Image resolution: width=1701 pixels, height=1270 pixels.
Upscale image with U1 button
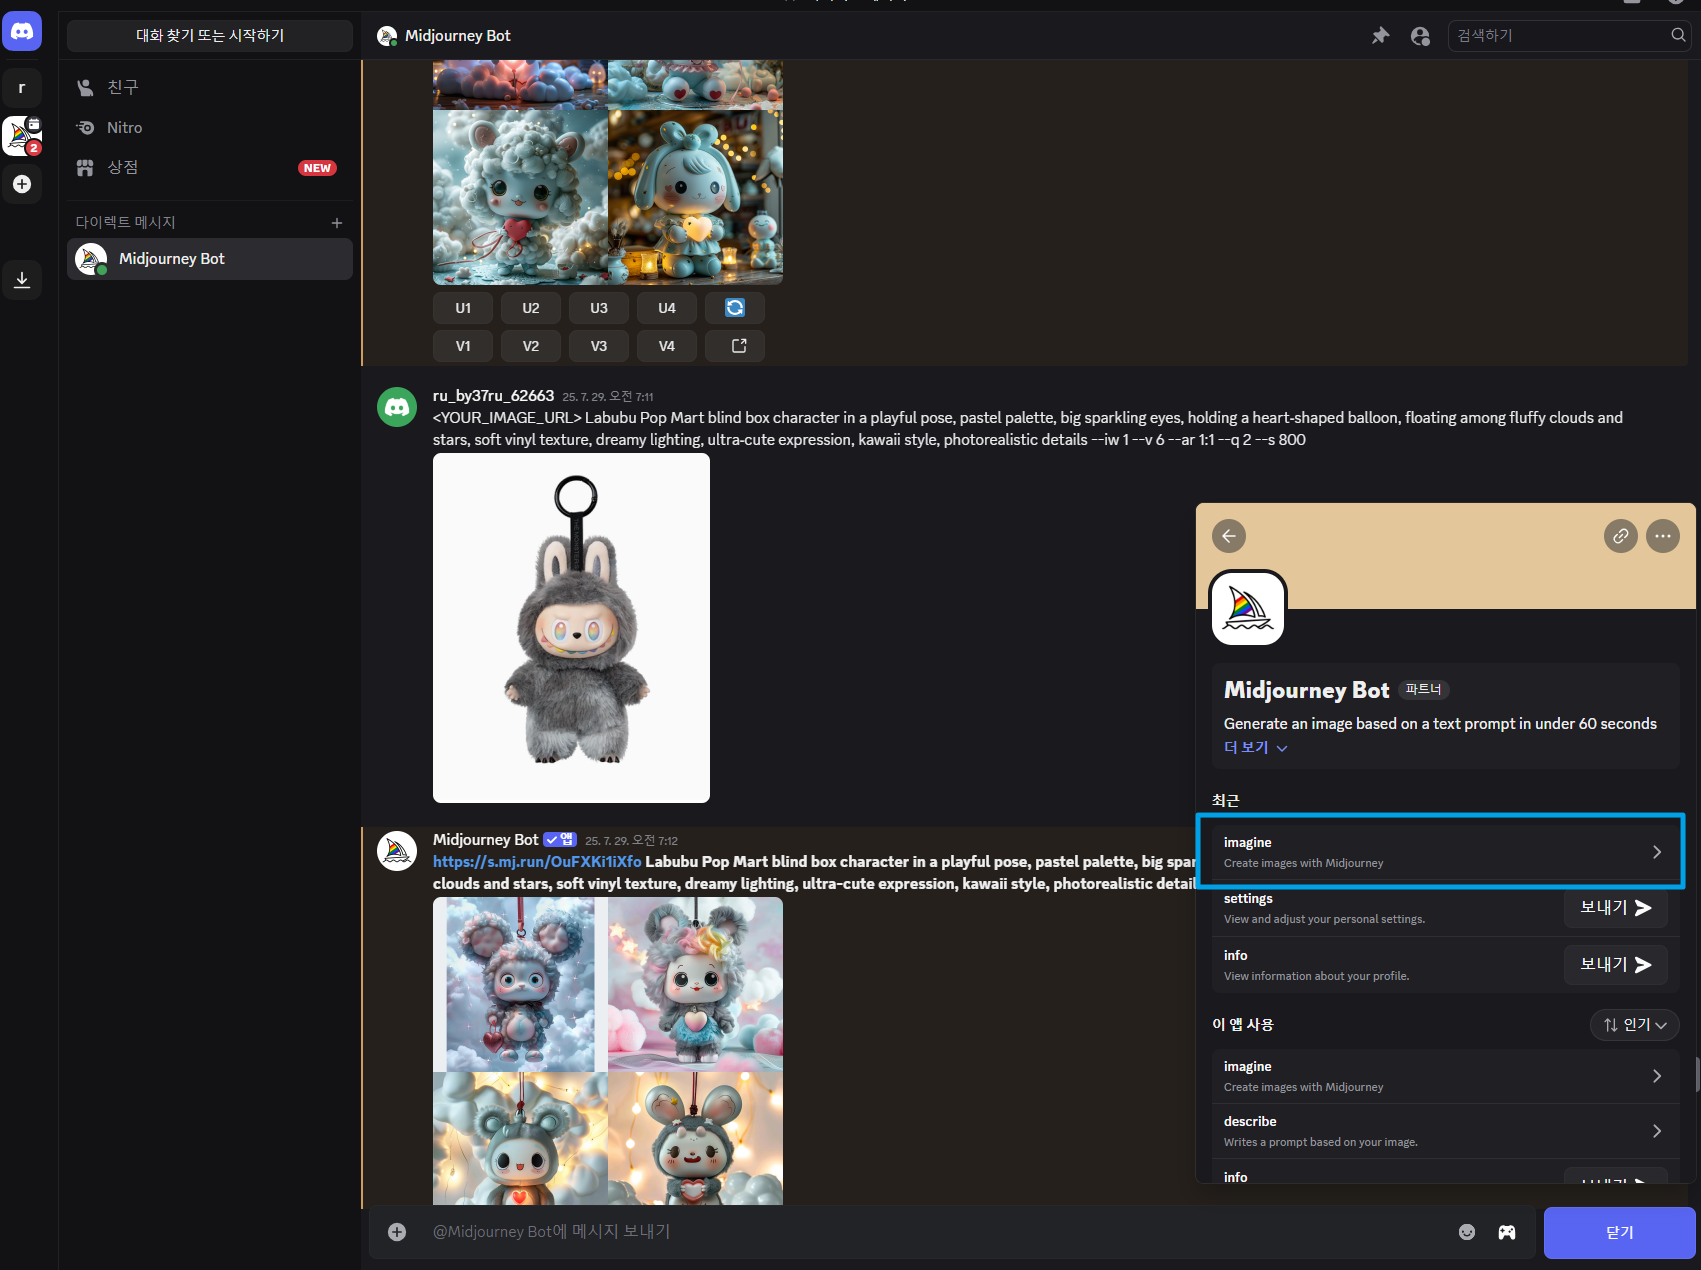(463, 308)
